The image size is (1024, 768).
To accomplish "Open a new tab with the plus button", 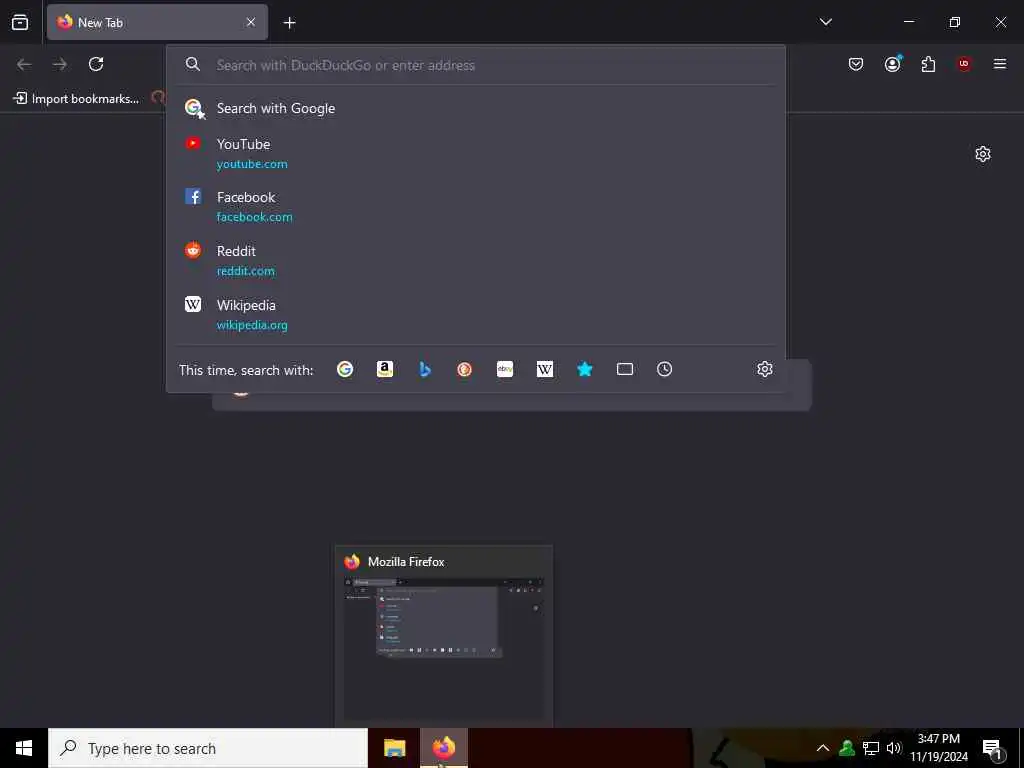I will (x=289, y=23).
